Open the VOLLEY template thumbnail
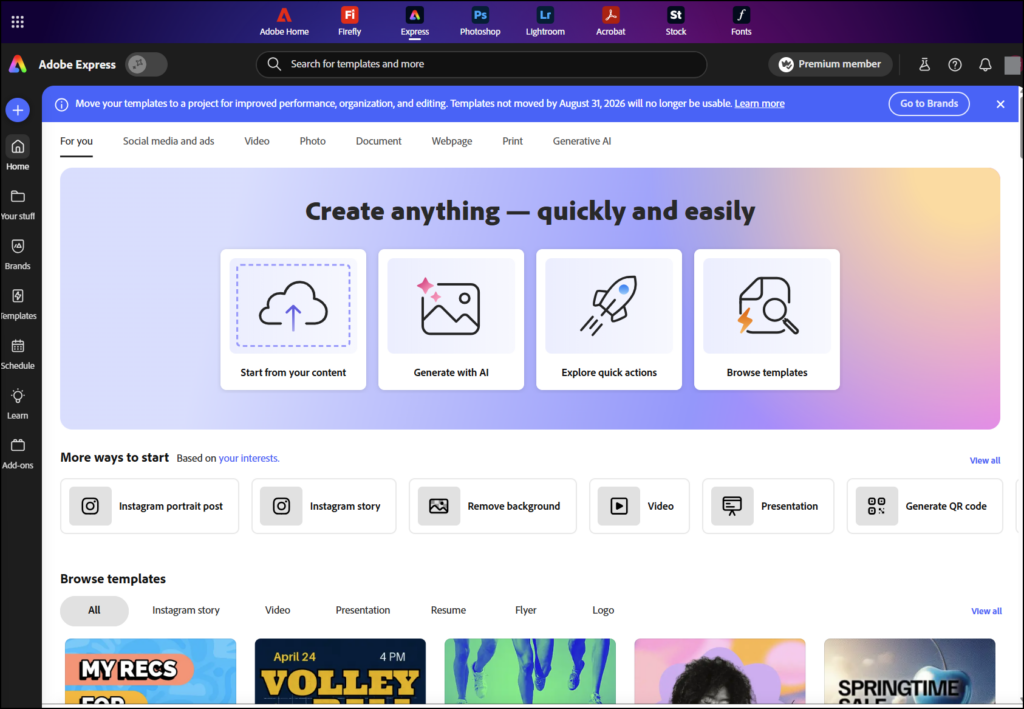The height and width of the screenshot is (709, 1024). tap(340, 671)
